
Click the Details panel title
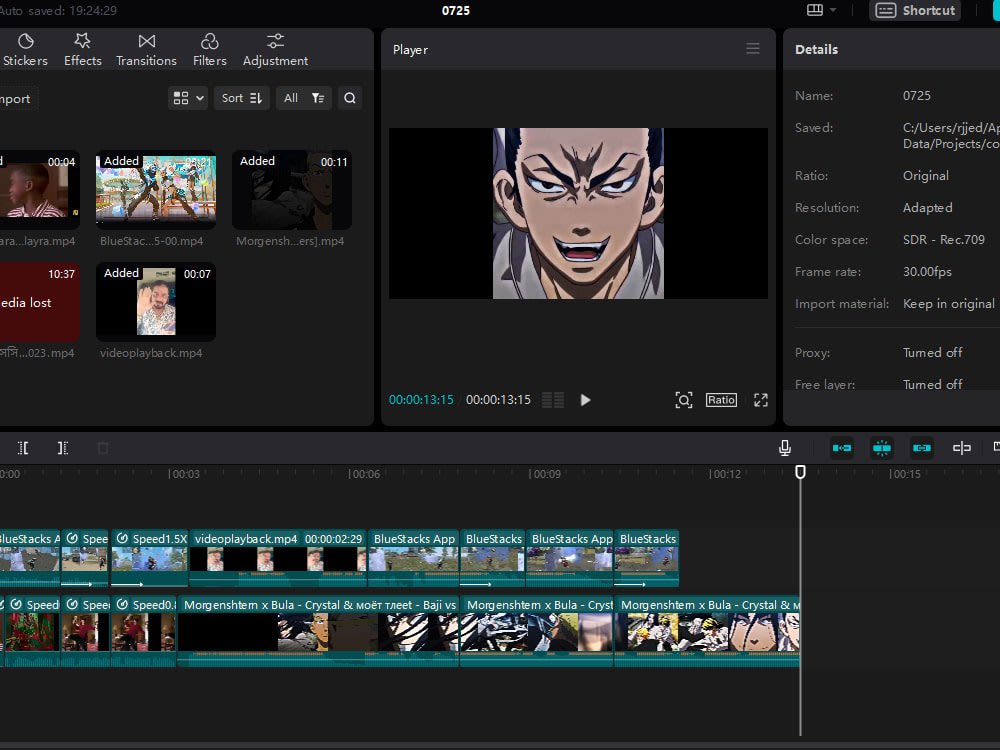(816, 49)
